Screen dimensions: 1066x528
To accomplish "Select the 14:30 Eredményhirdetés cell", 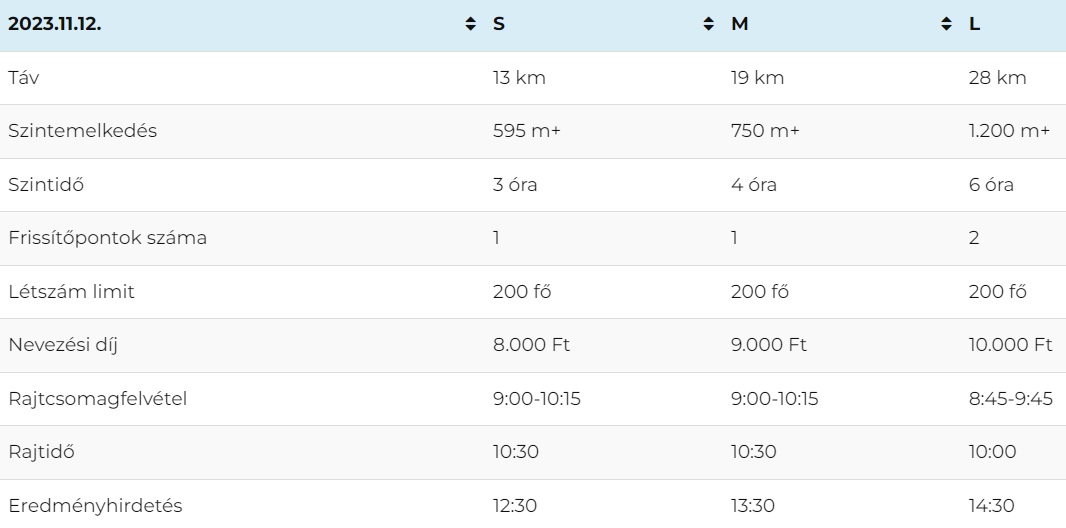I will tap(991, 506).
